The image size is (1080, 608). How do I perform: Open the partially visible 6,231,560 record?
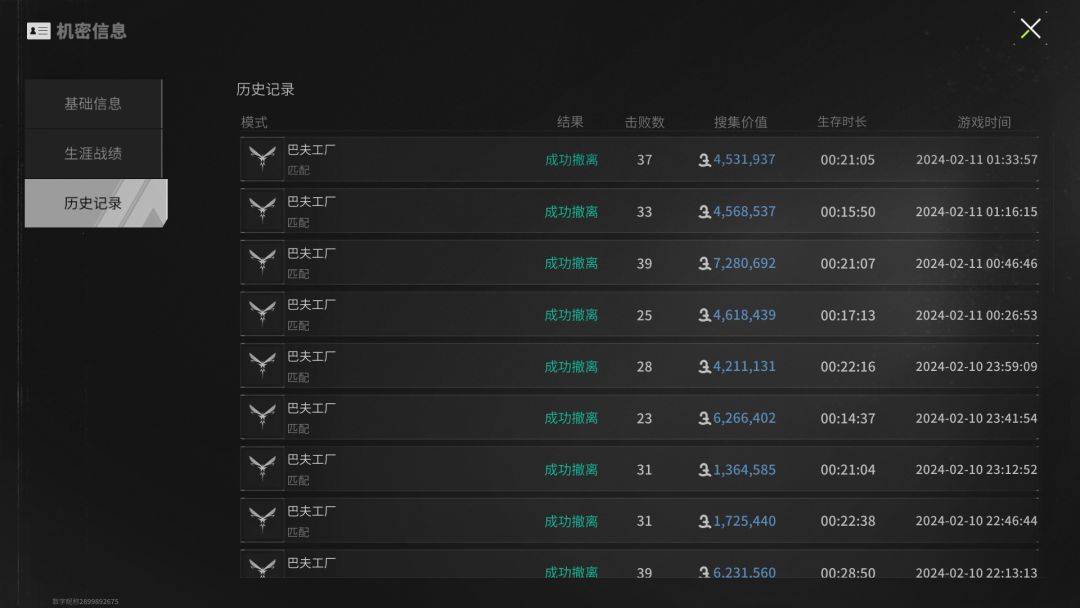pos(639,564)
